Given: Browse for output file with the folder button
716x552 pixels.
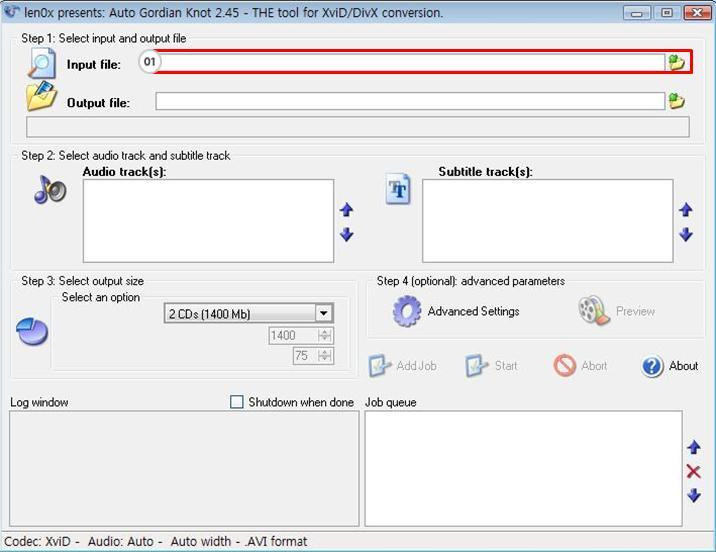Looking at the screenshot, I should tap(676, 100).
